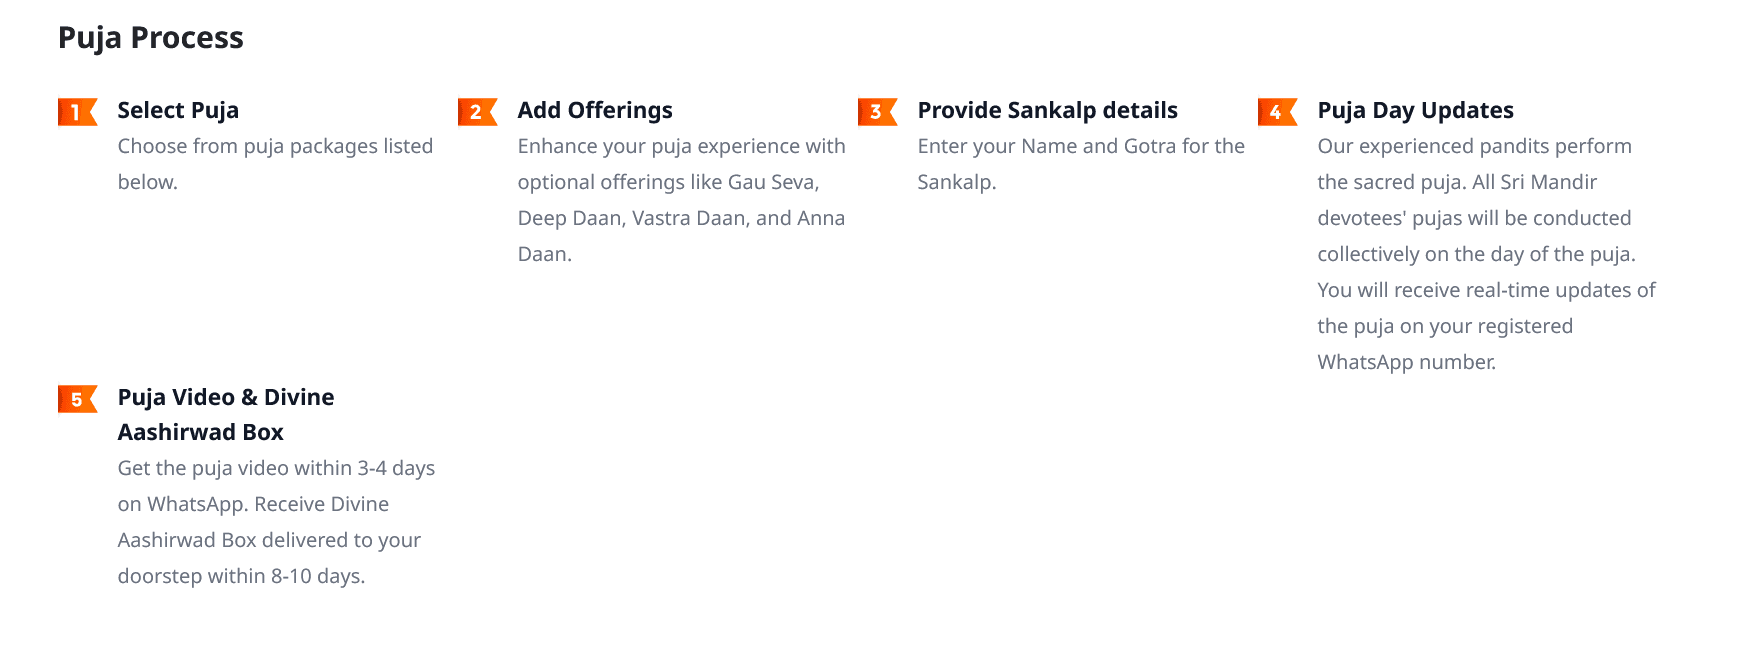Click text 'Choose from puja packages listed below'

(275, 164)
